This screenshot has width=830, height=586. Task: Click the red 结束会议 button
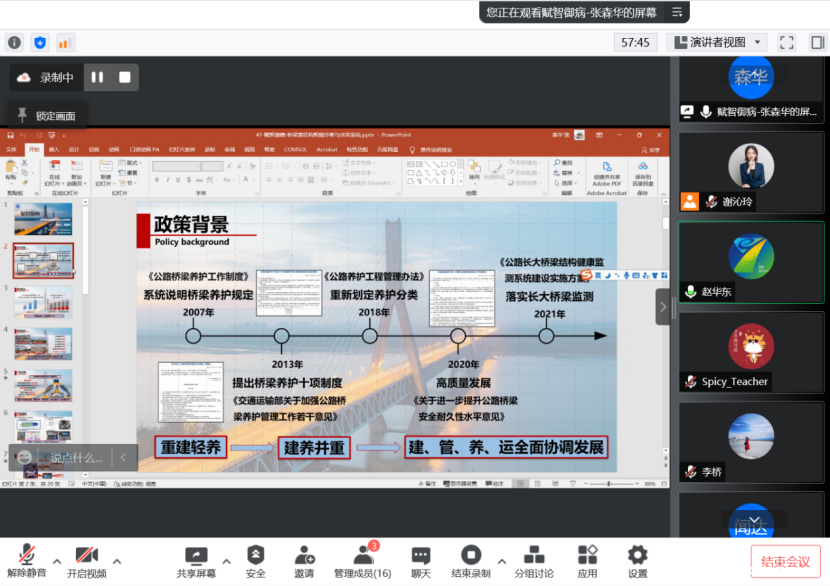(x=785, y=561)
